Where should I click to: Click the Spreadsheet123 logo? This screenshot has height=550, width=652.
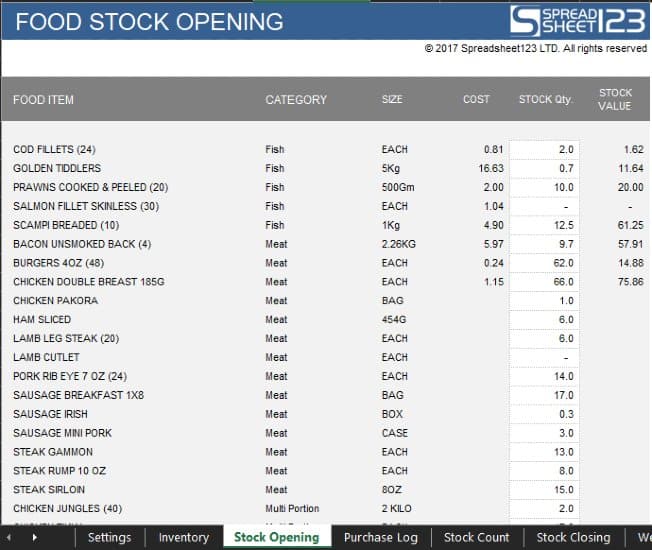[578, 20]
